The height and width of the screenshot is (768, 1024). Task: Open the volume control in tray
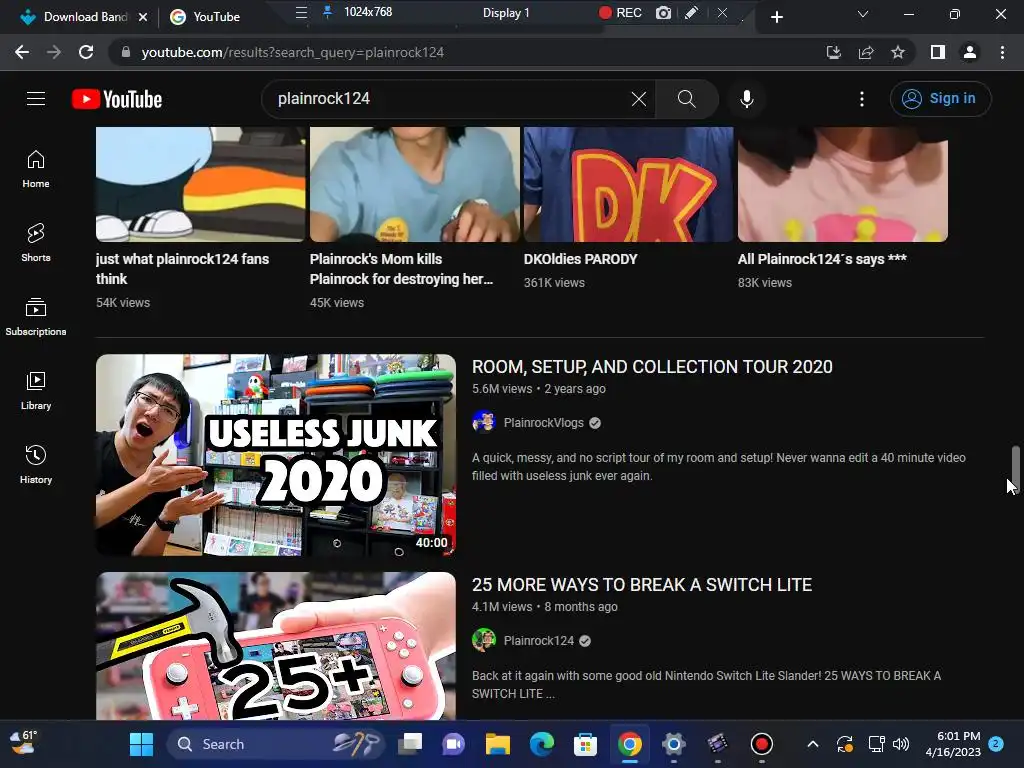point(901,744)
